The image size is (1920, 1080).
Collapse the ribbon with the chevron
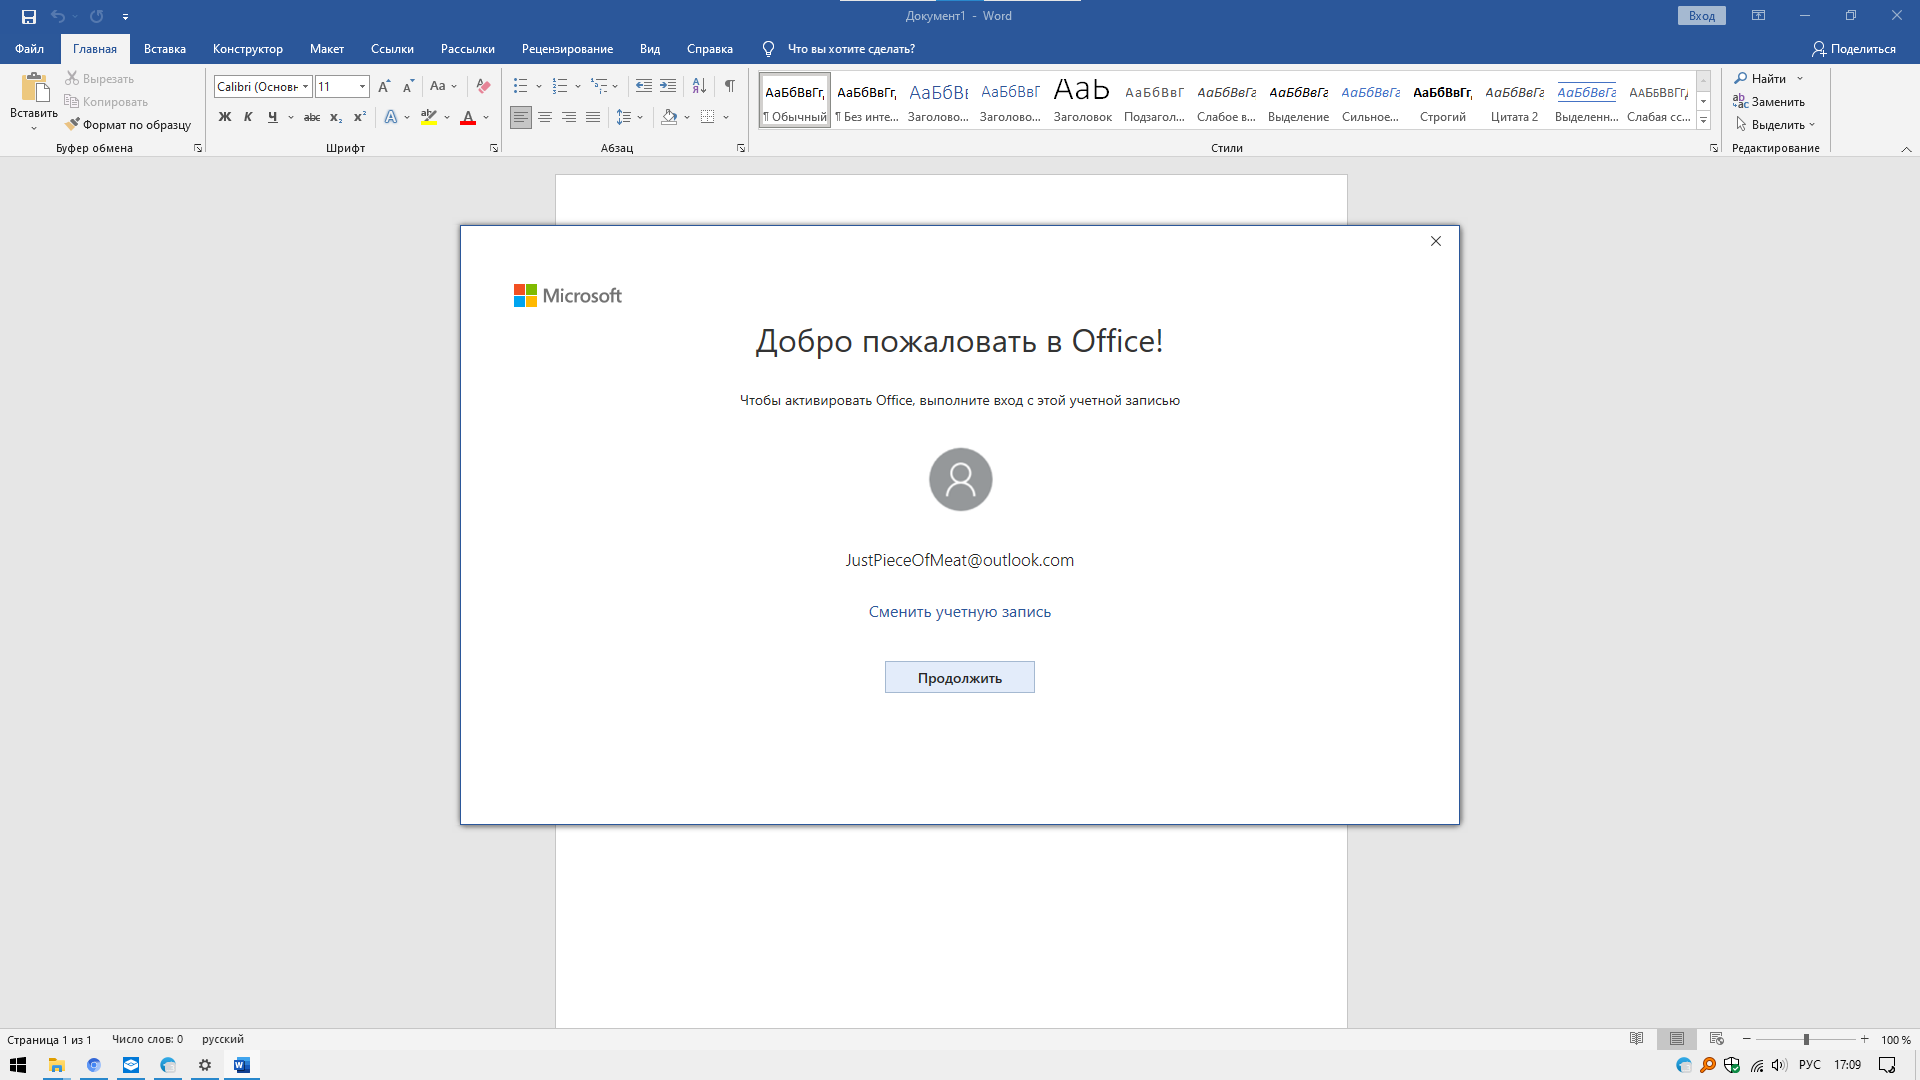pyautogui.click(x=1906, y=149)
